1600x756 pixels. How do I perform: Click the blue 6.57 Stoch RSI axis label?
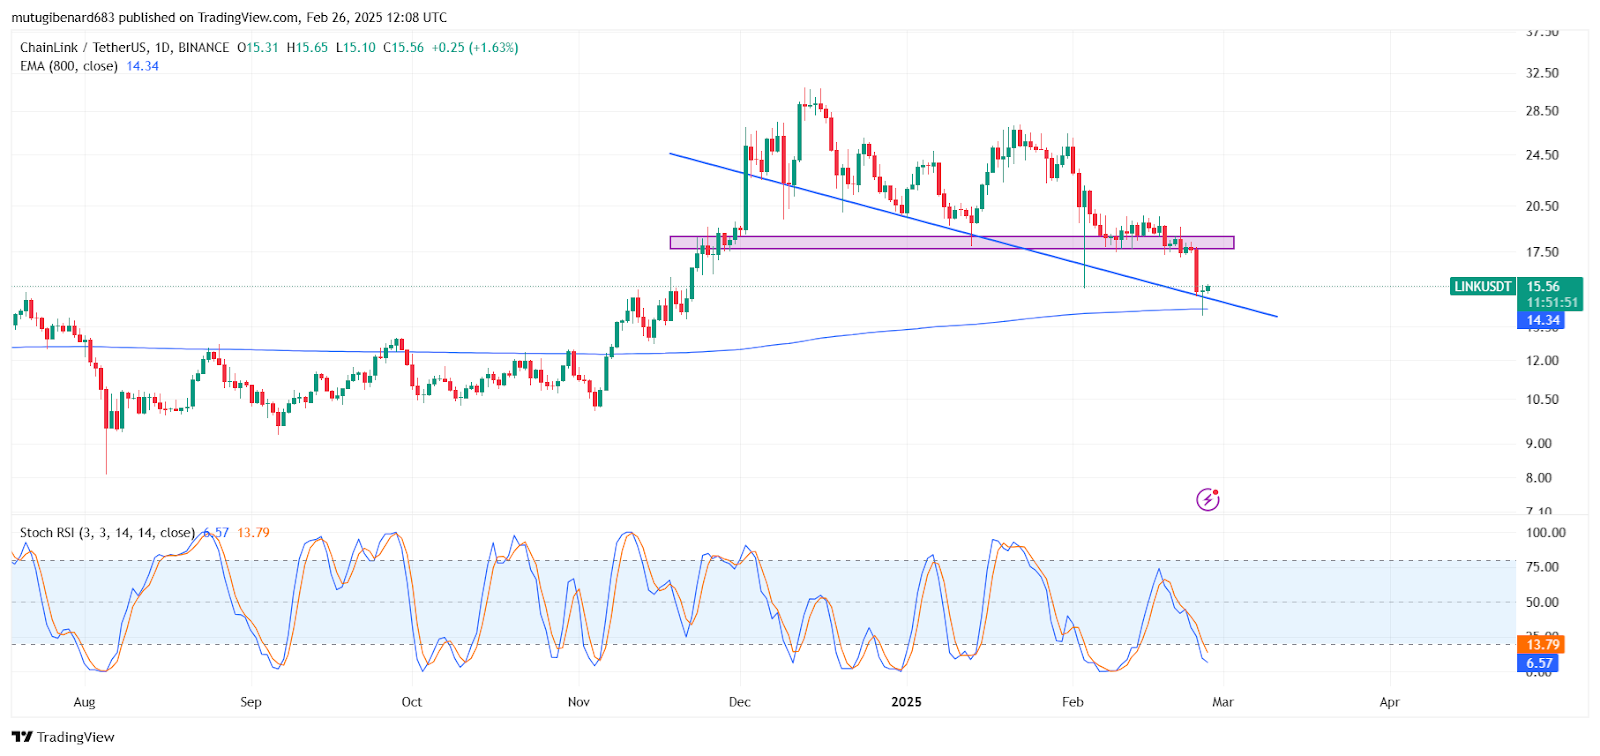[1539, 663]
